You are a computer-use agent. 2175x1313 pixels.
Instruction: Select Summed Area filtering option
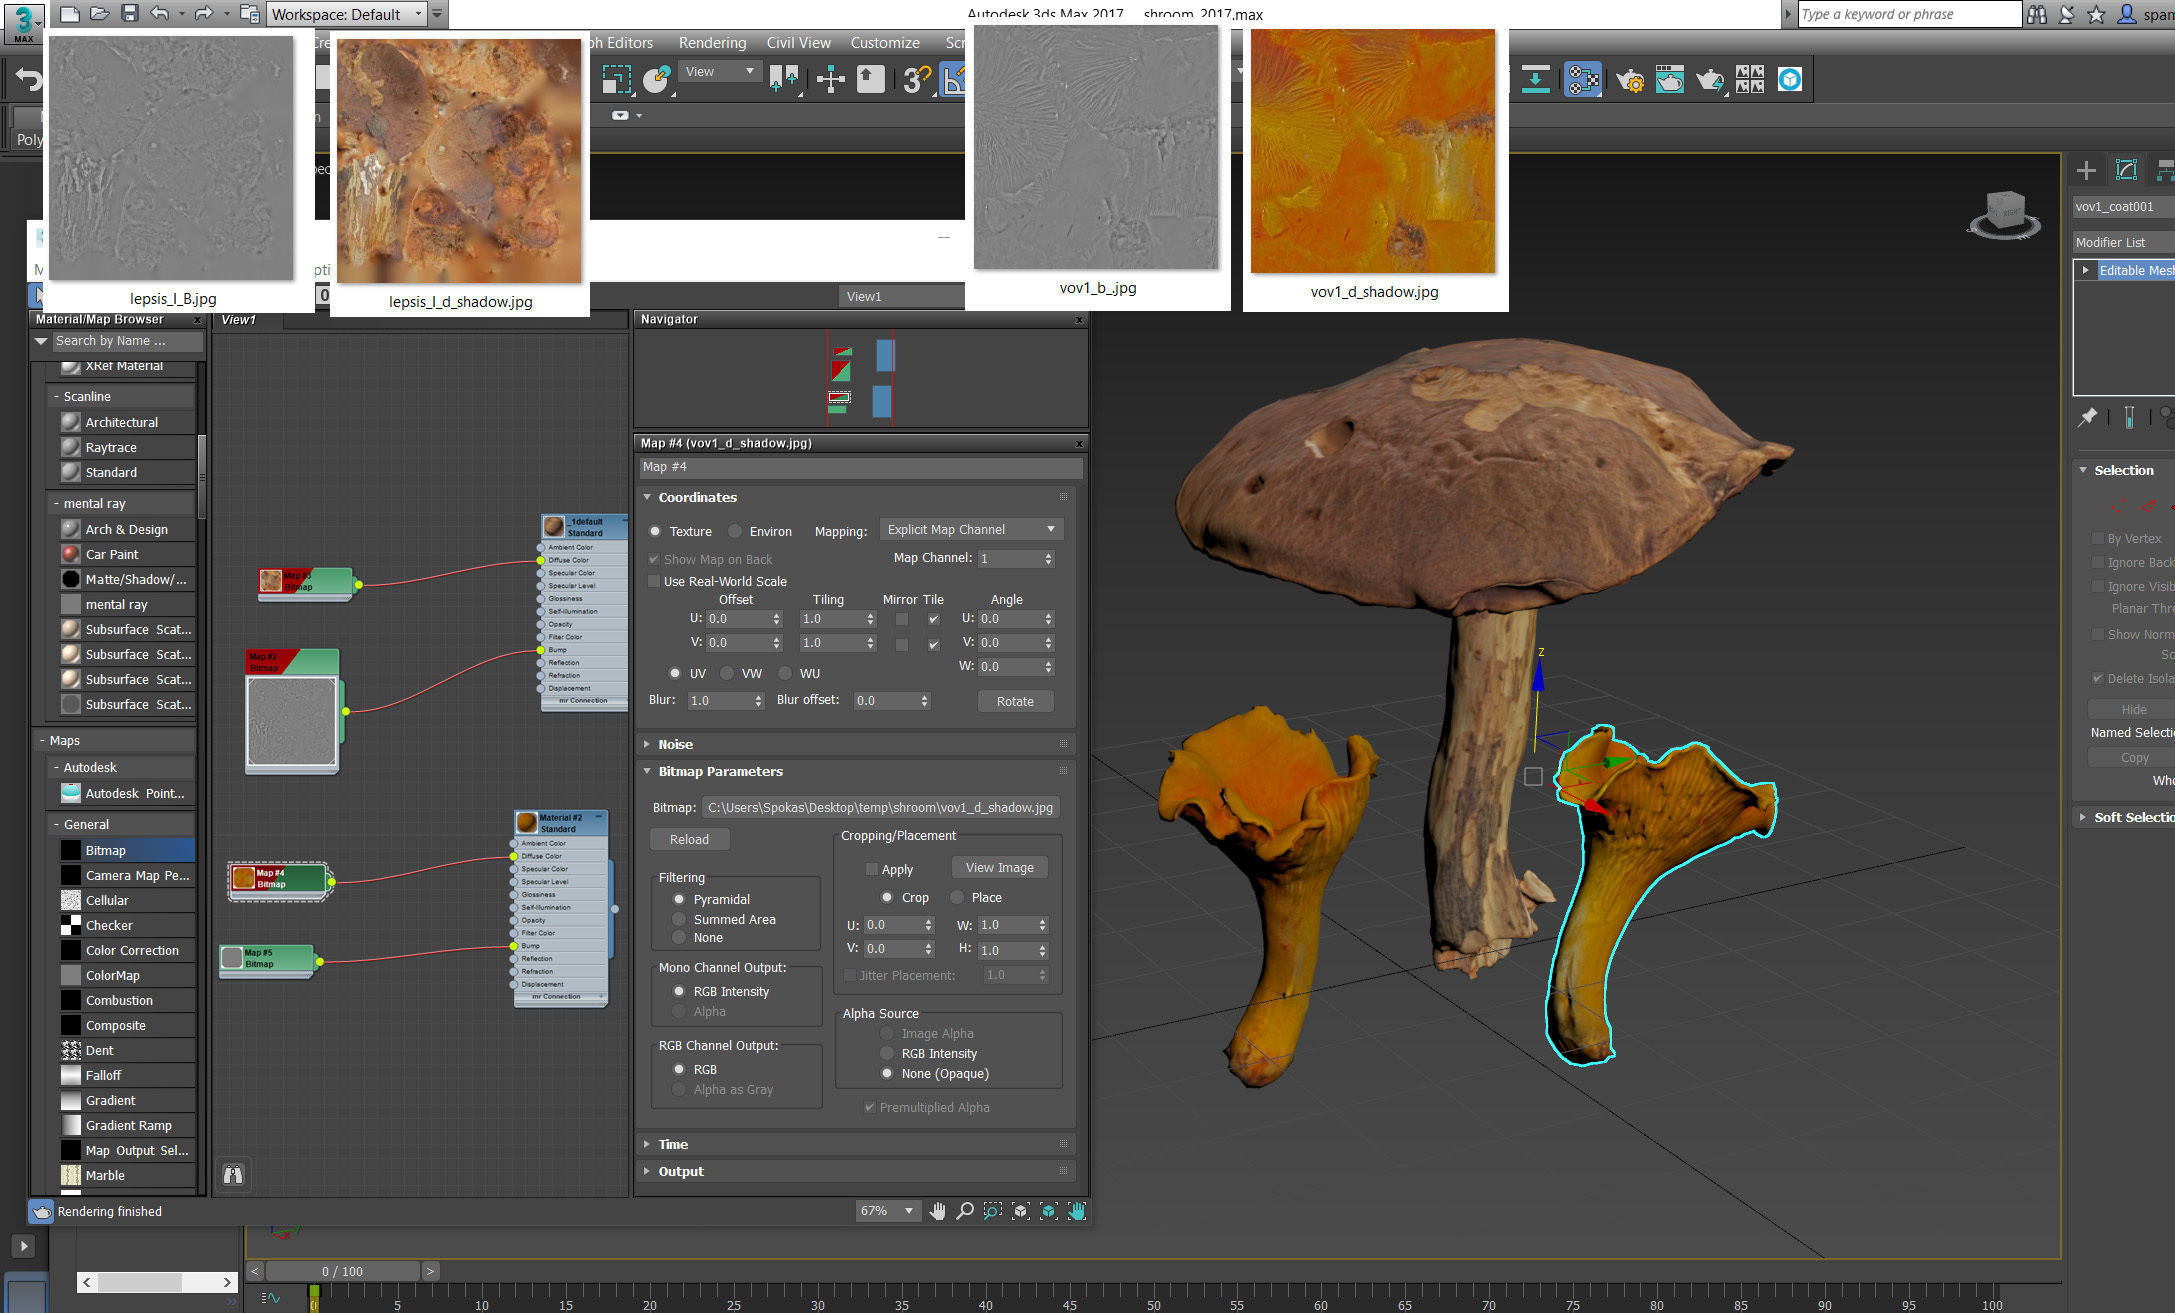coord(680,919)
